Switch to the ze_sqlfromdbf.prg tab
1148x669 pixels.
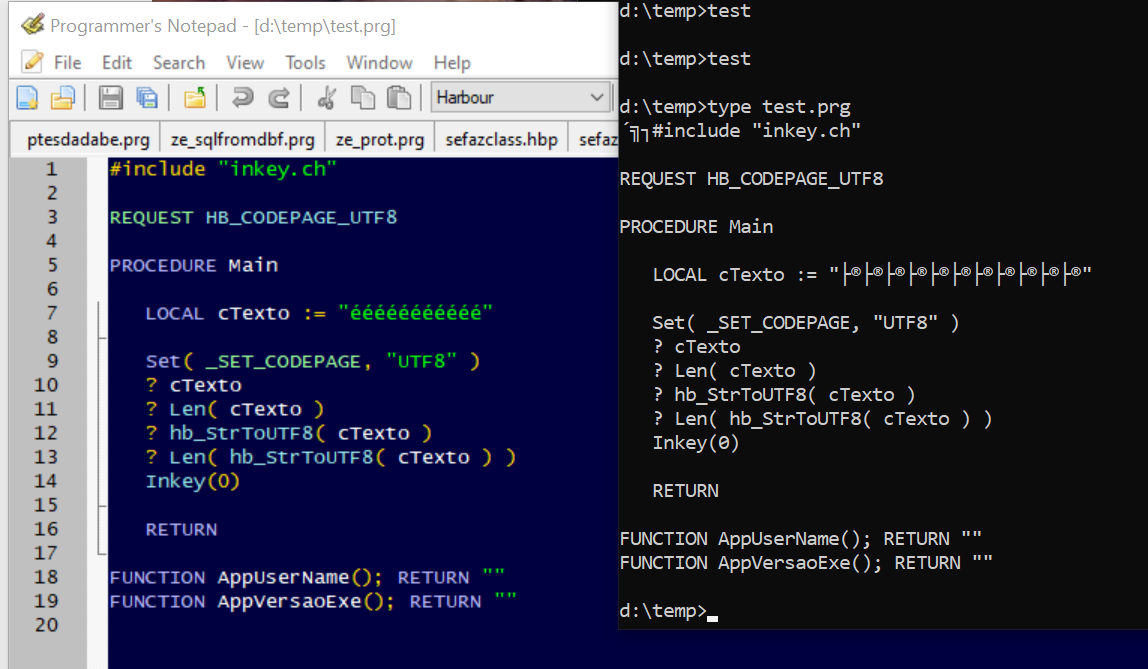[242, 139]
